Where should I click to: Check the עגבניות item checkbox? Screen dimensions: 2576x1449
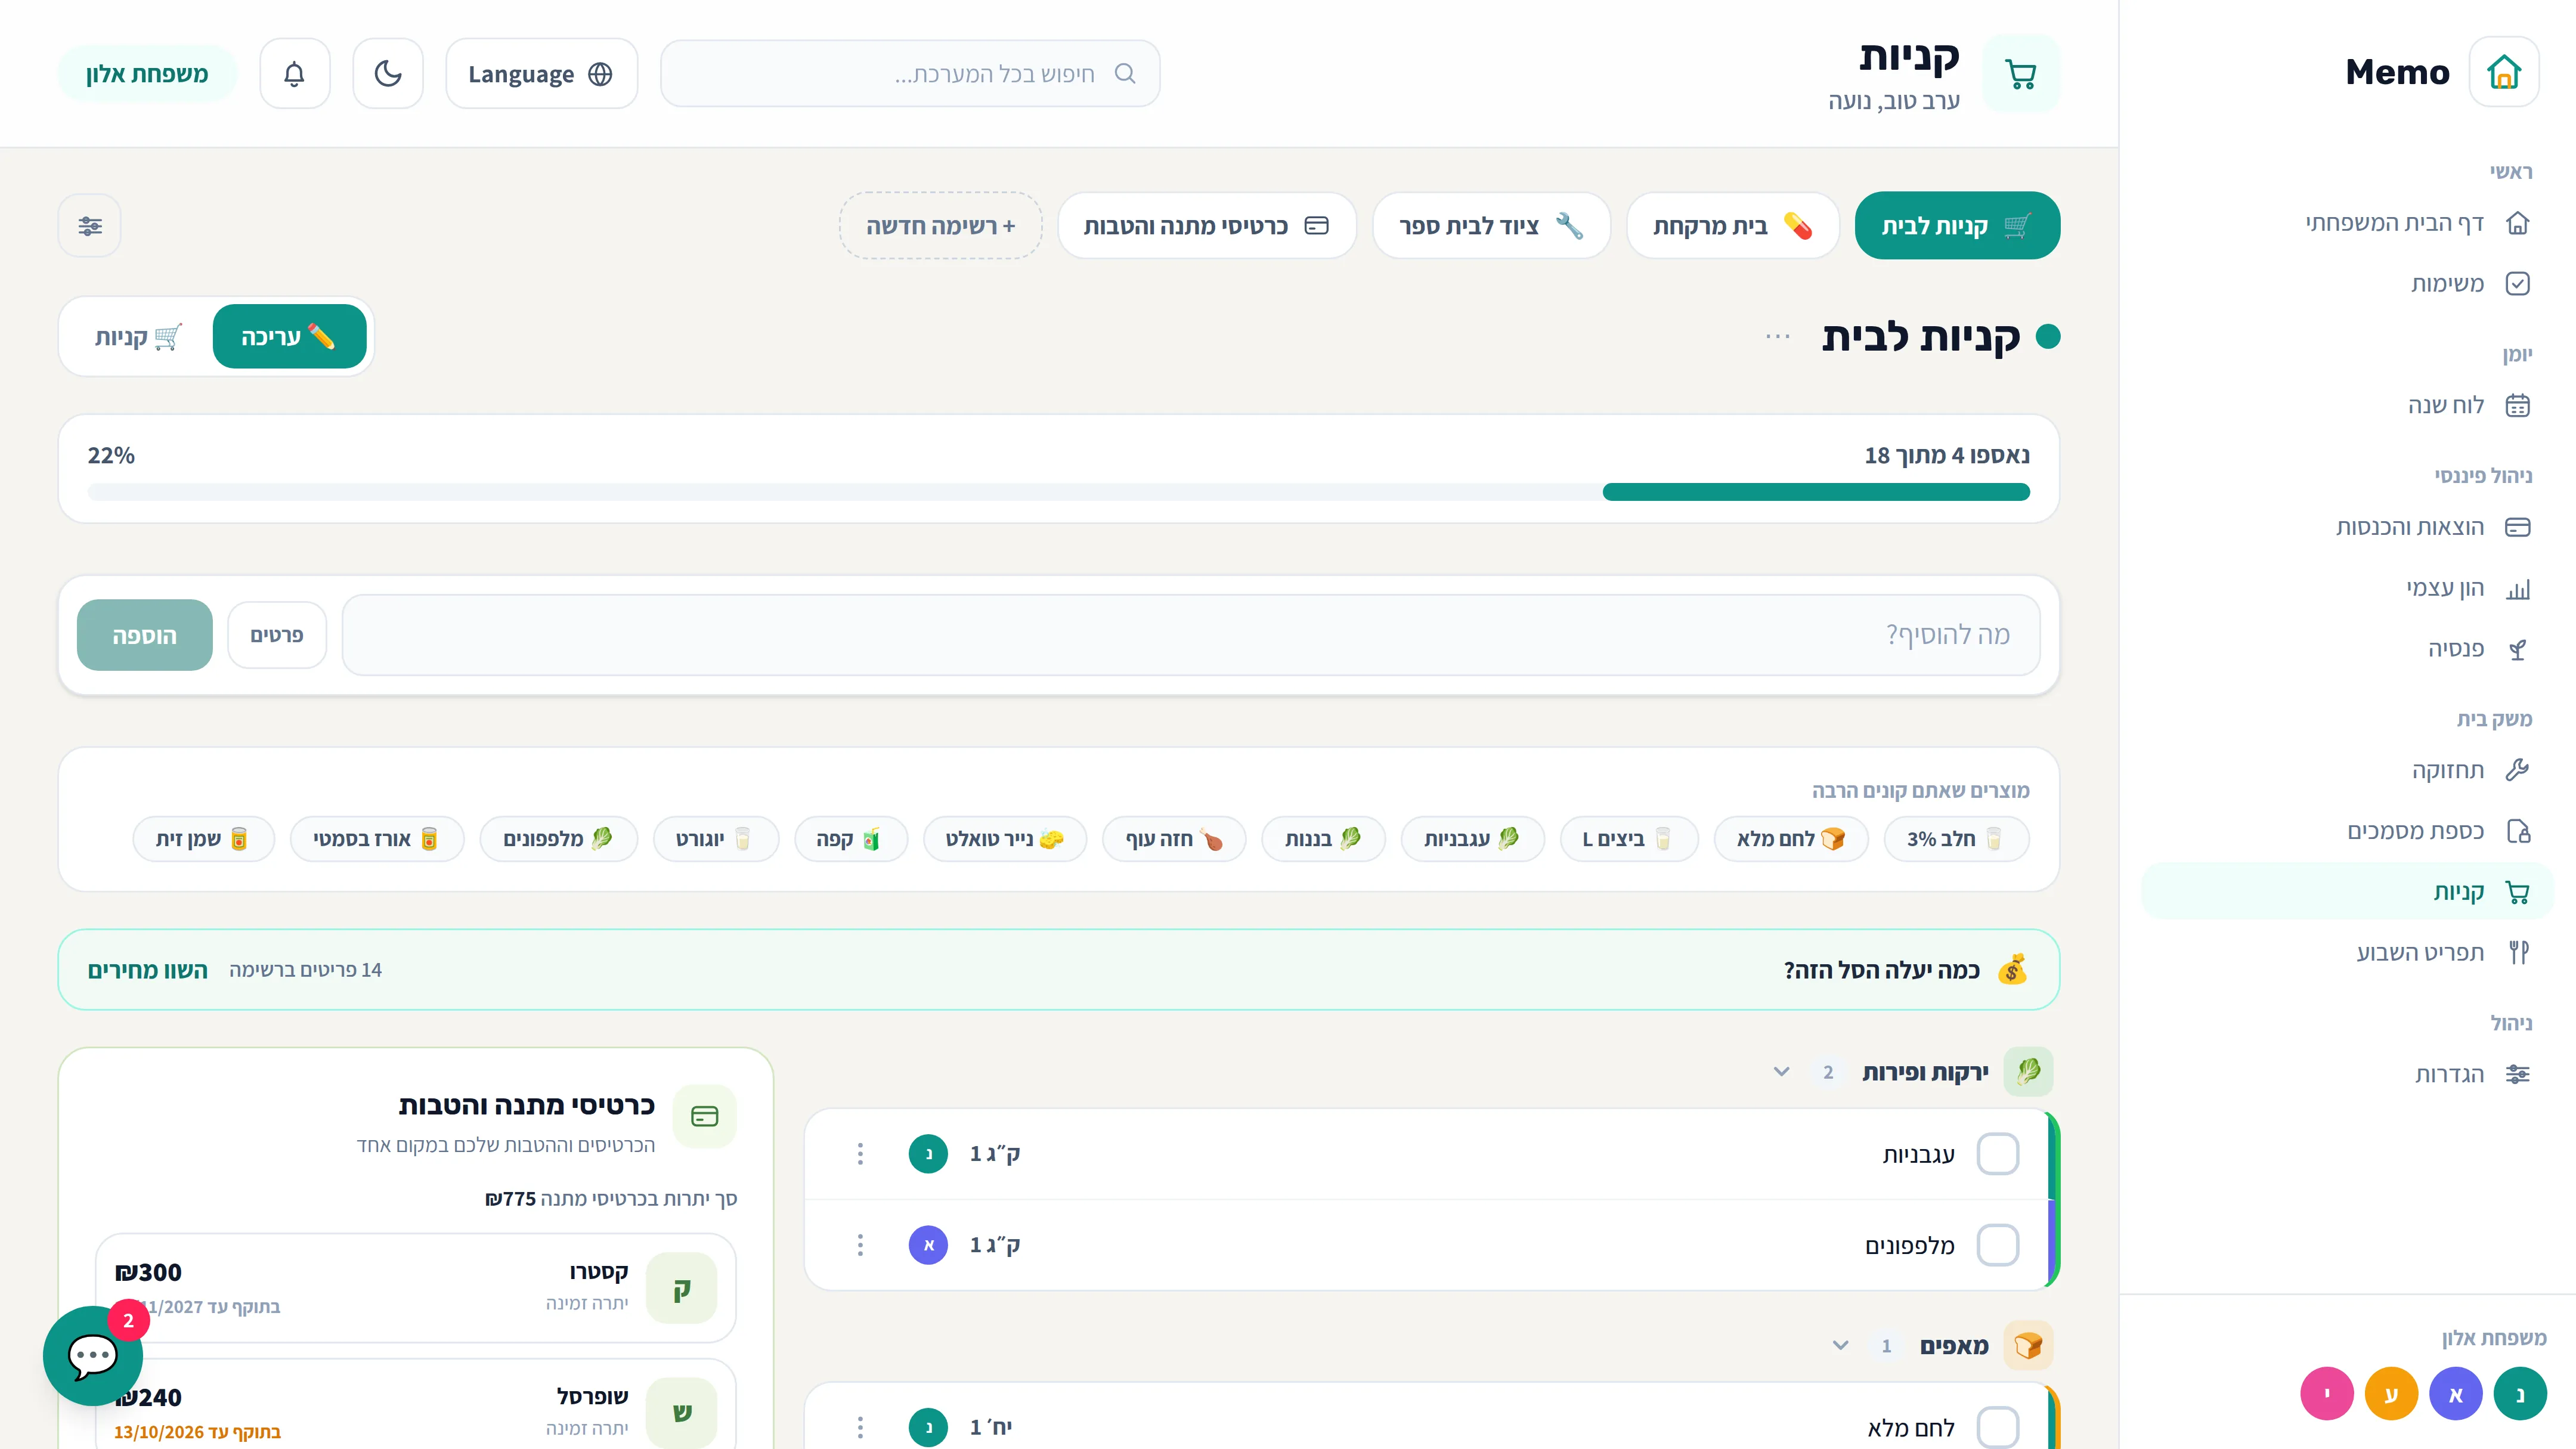click(x=1998, y=1154)
